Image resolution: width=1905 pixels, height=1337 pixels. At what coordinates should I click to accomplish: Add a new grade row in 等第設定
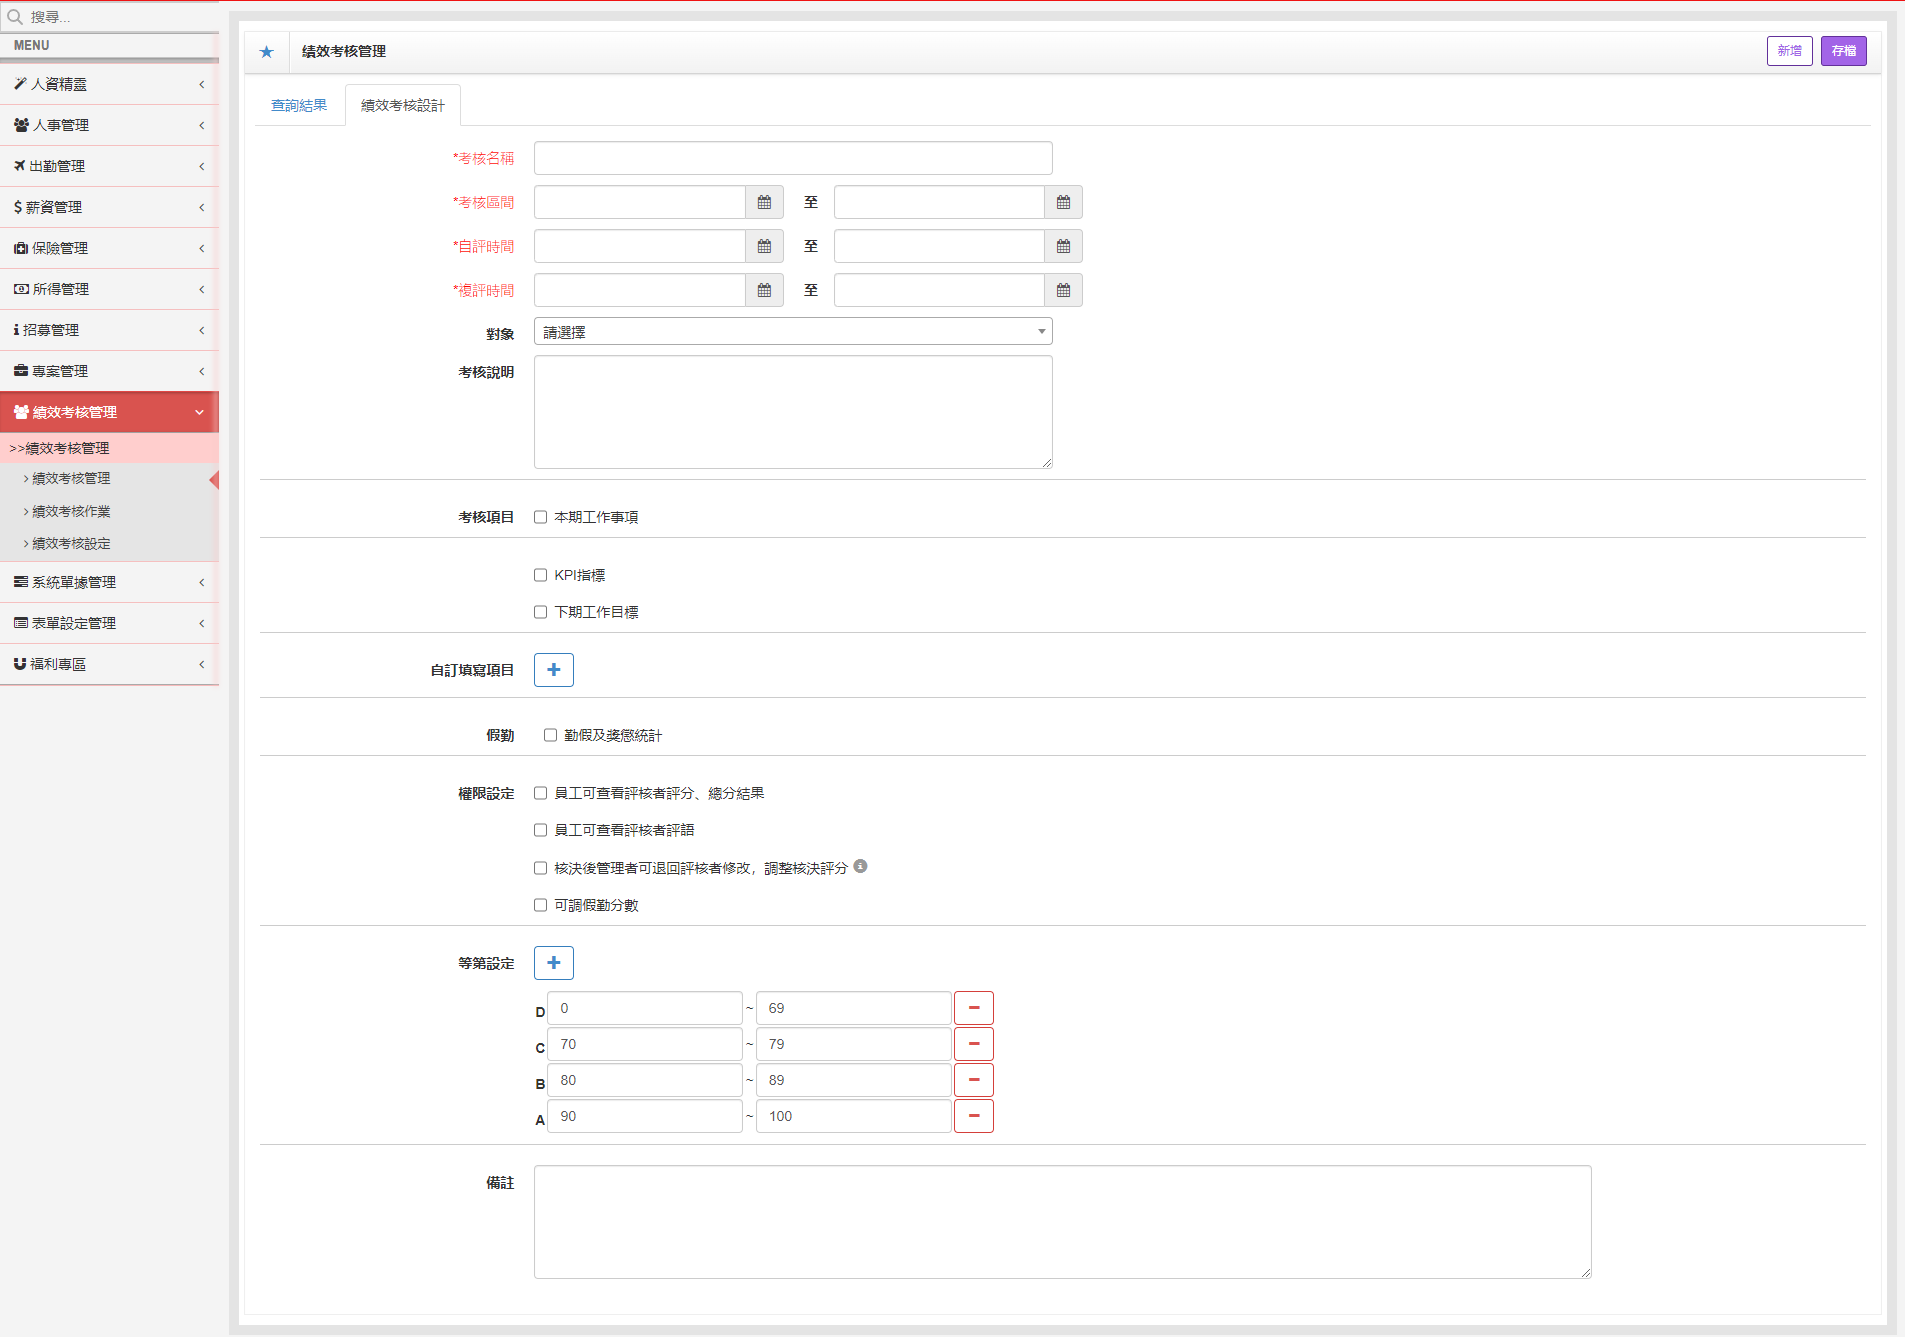[x=554, y=963]
